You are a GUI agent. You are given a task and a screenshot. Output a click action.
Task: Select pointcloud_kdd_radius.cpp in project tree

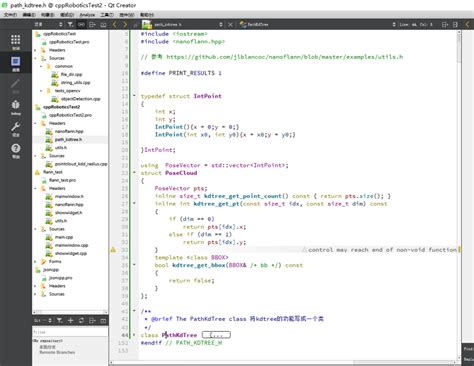pos(81,164)
